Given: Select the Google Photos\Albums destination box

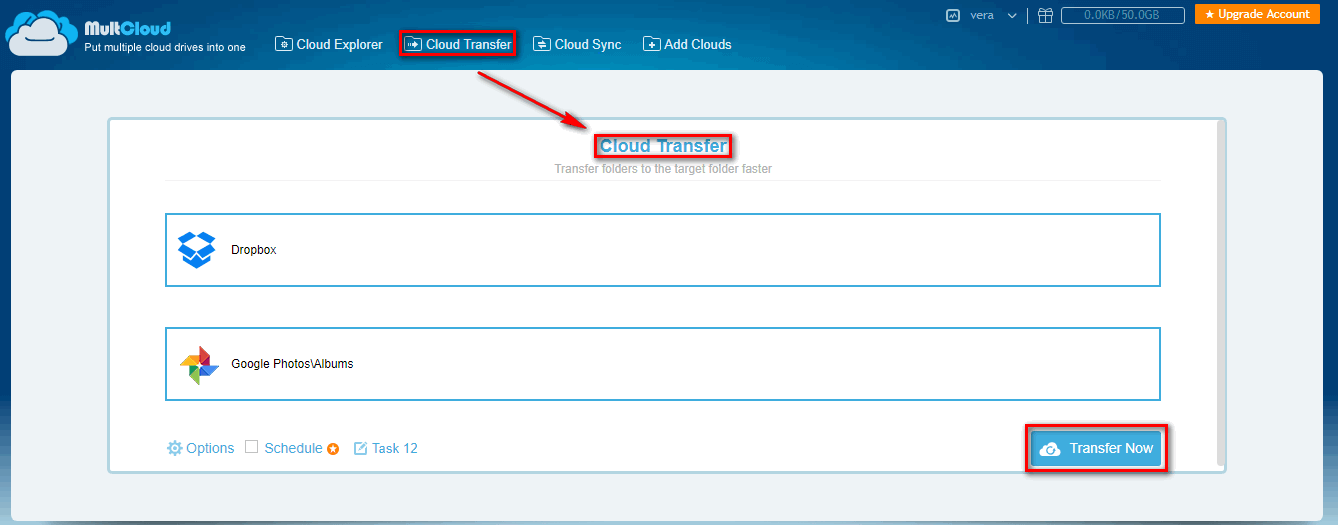Looking at the screenshot, I should [x=663, y=364].
